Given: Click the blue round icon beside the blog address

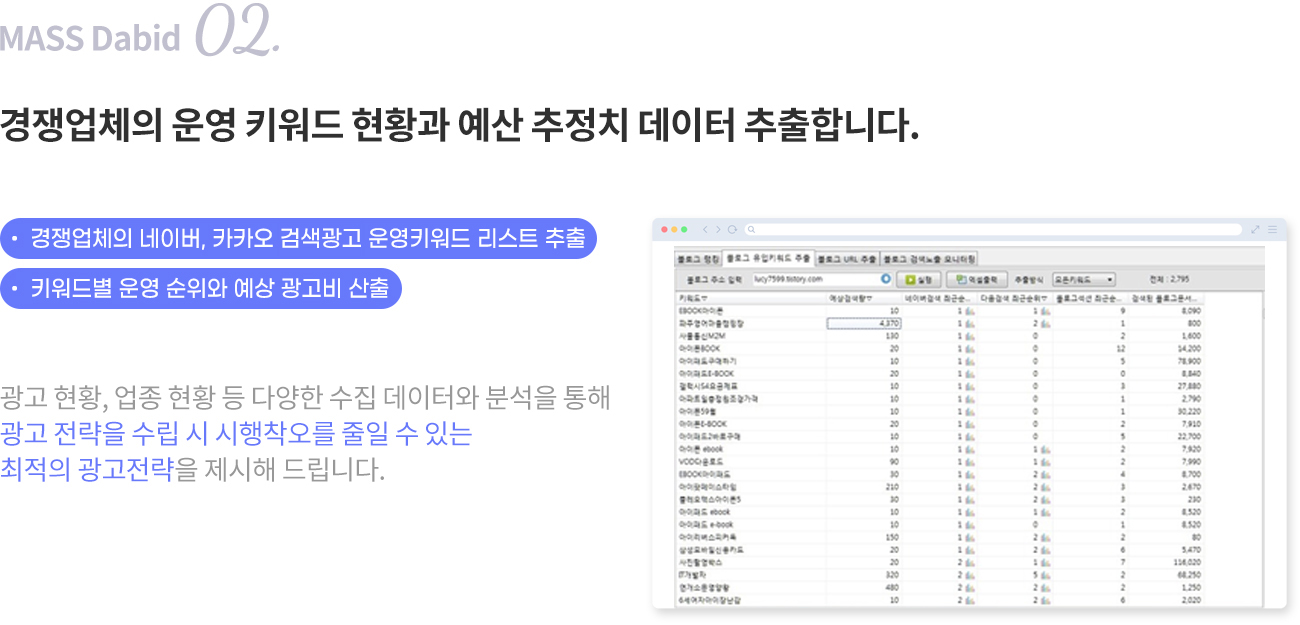Looking at the screenshot, I should [x=885, y=279].
